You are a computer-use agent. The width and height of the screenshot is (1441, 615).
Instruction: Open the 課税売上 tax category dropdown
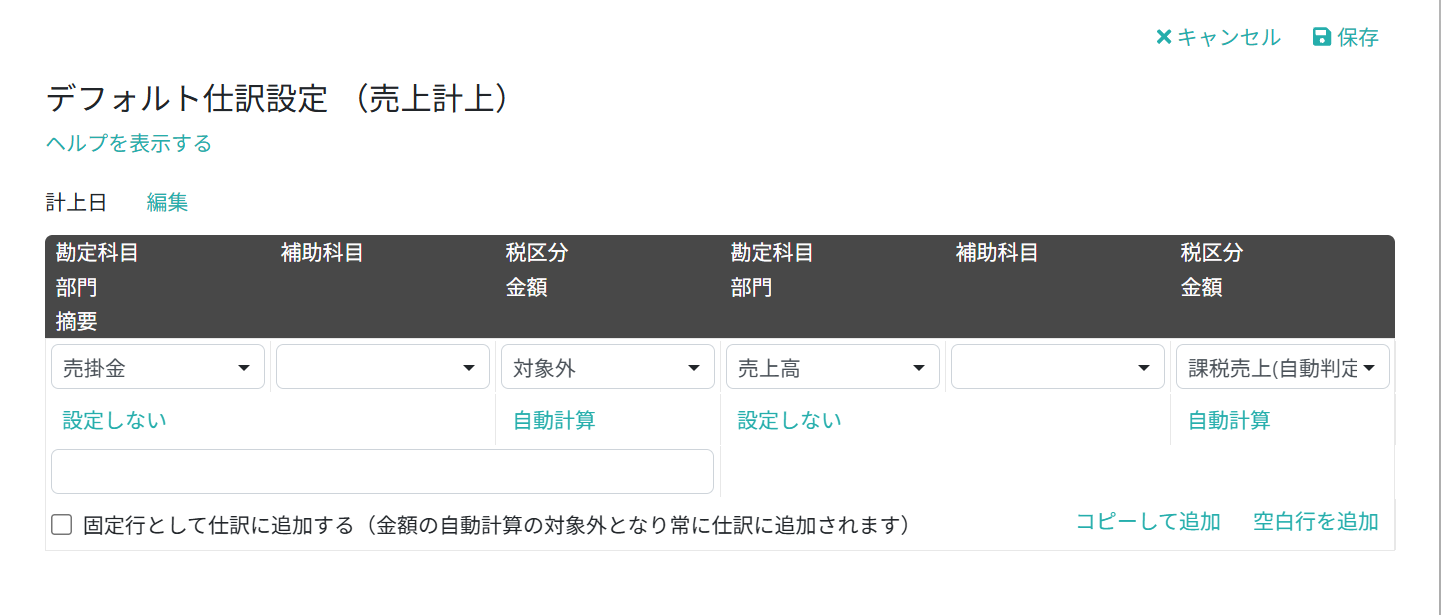(1283, 367)
